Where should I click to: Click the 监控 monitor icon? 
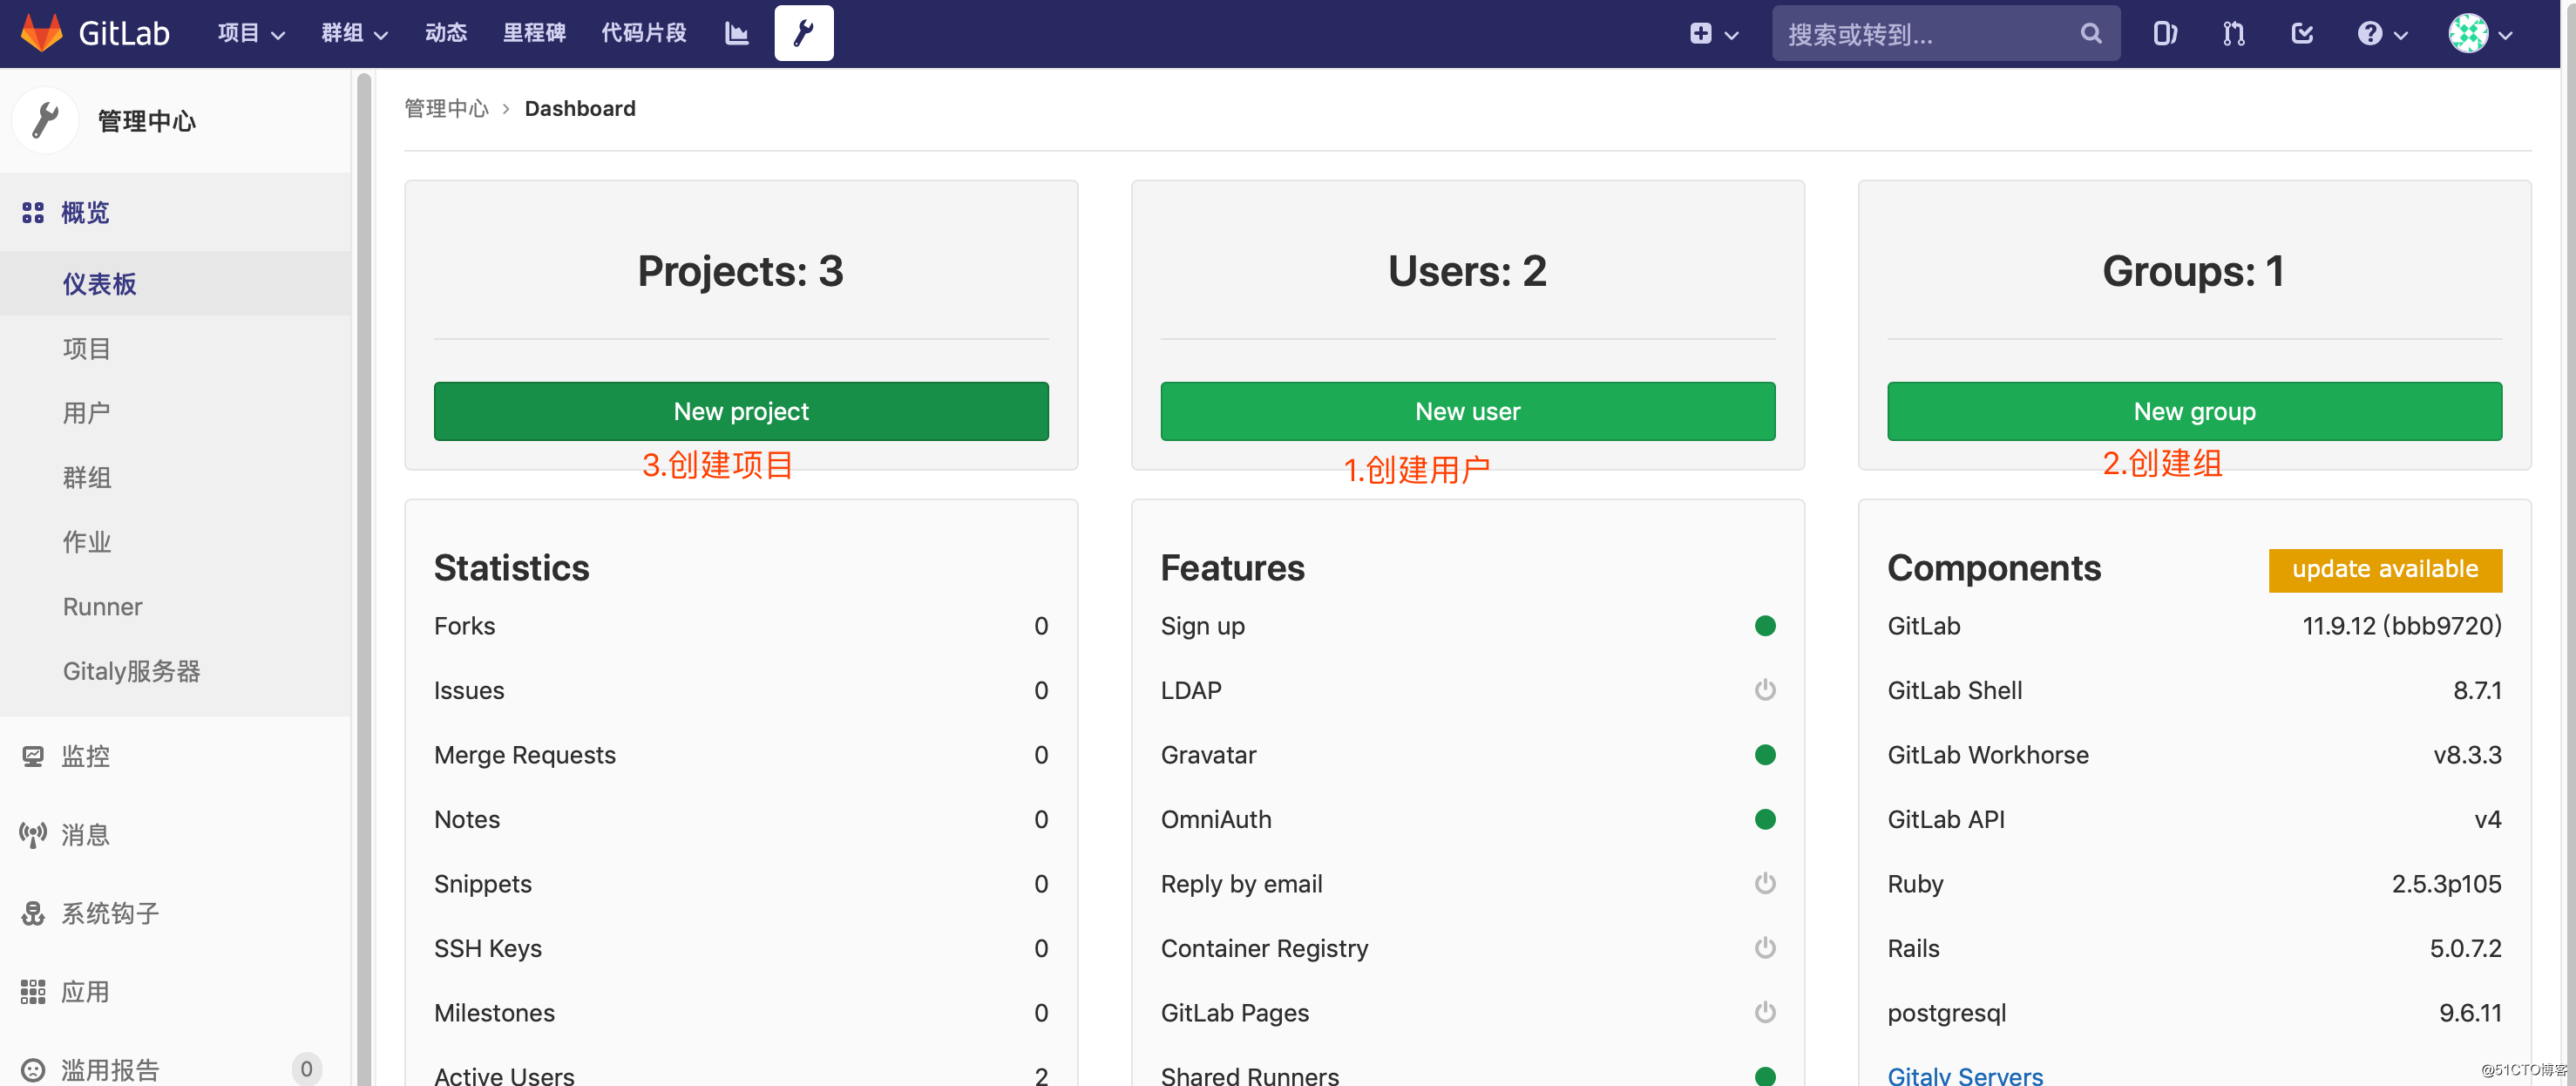(x=33, y=756)
